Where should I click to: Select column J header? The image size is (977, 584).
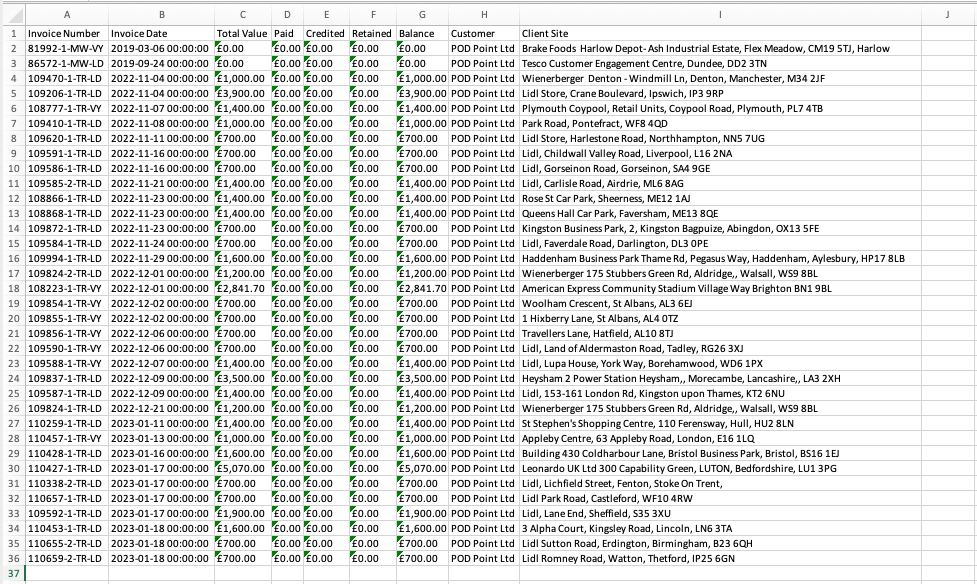pyautogui.click(x=946, y=14)
